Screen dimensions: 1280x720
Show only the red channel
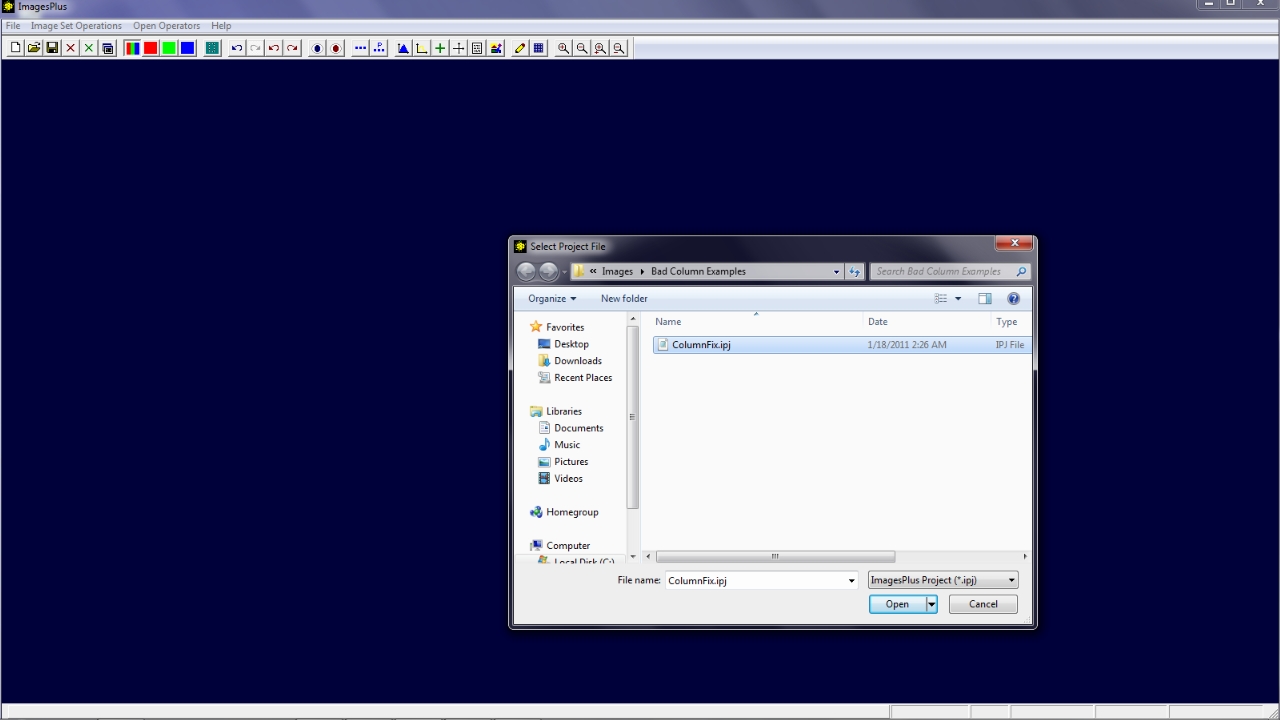[x=151, y=48]
